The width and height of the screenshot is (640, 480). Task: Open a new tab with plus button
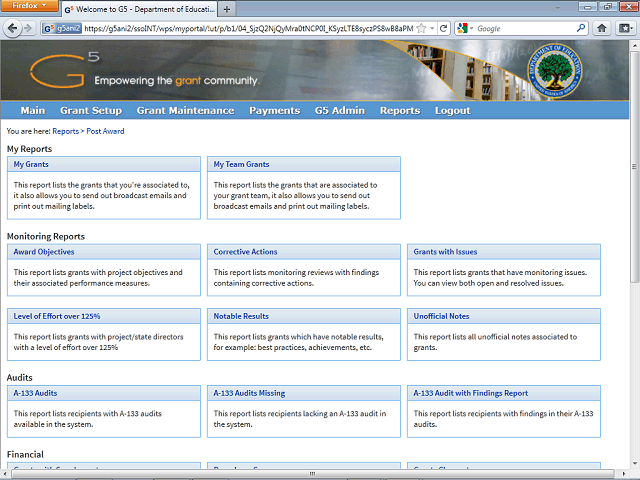(x=227, y=9)
